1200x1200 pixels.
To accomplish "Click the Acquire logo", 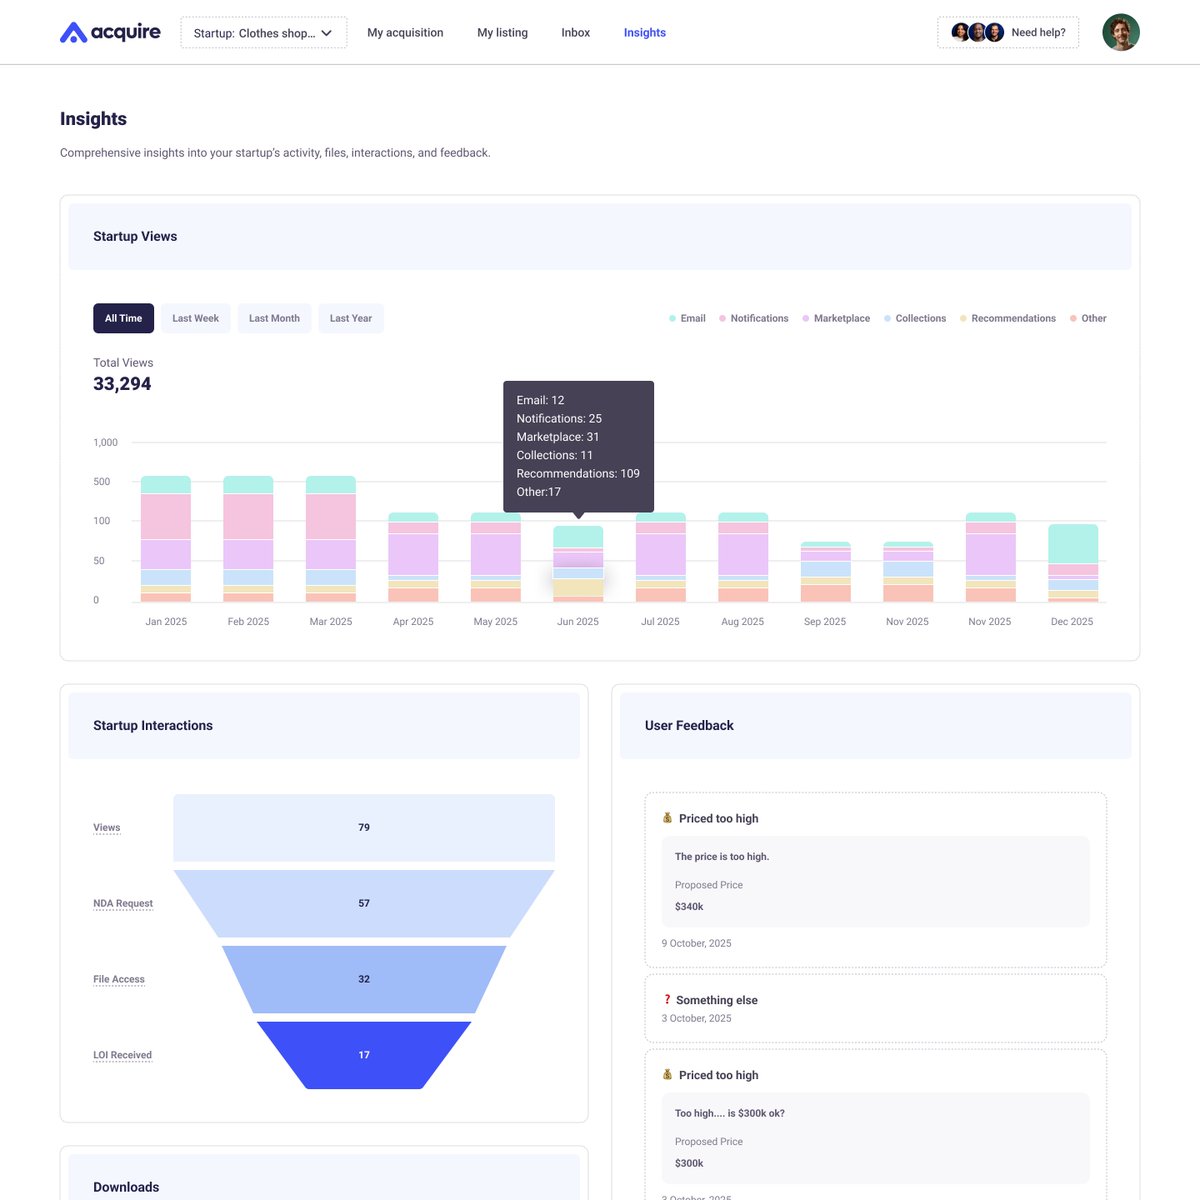I will click(110, 32).
